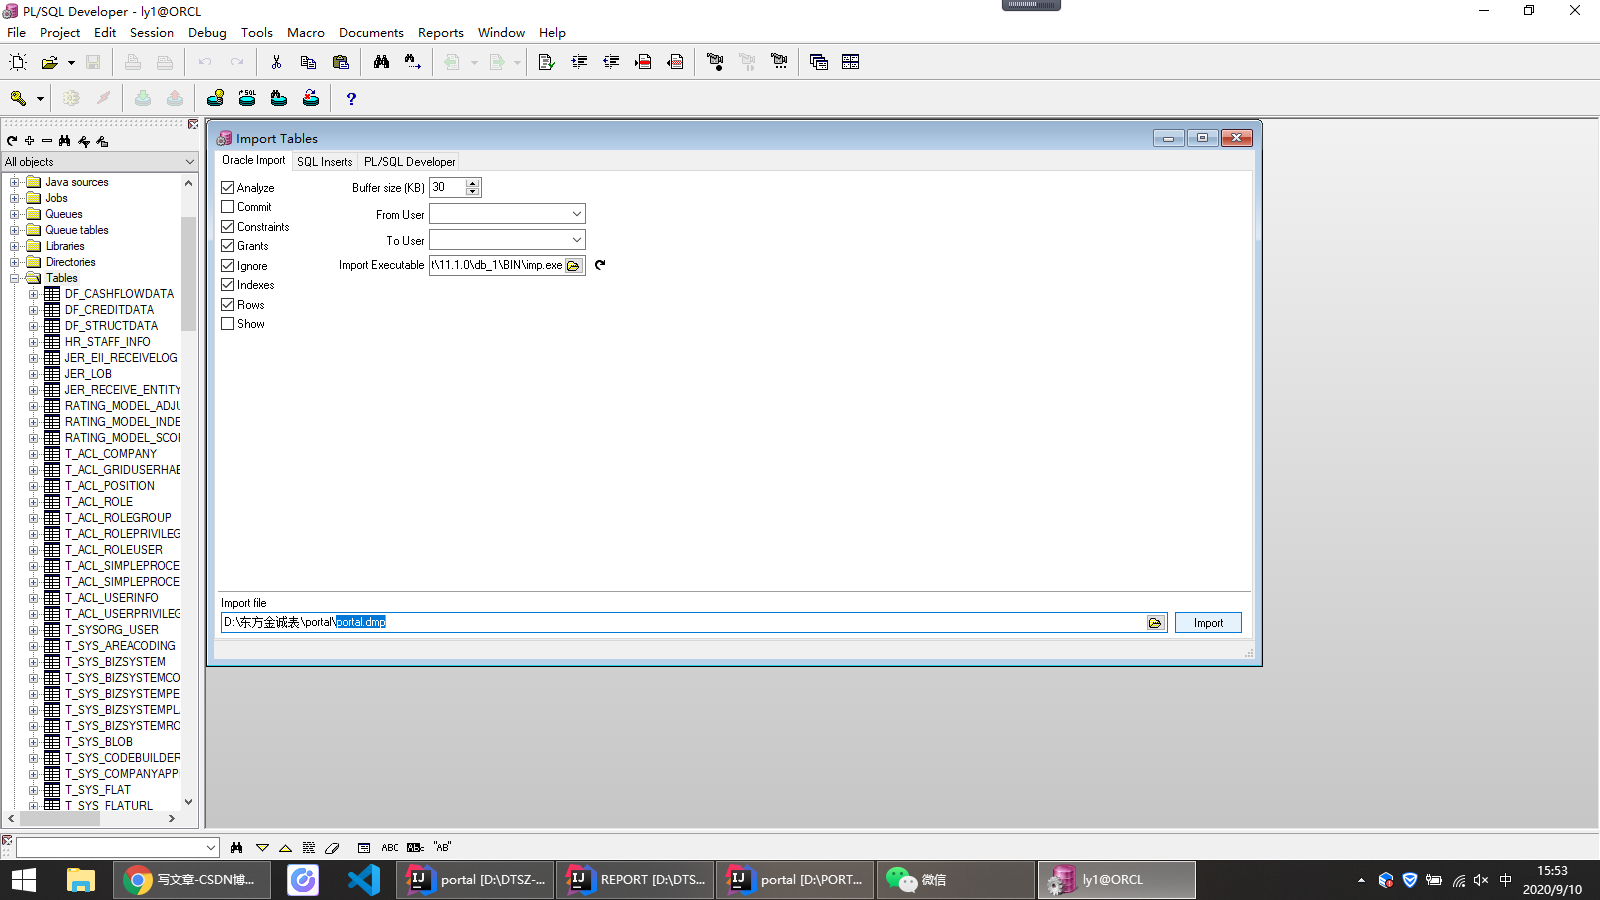Click the Paste toolbar icon
This screenshot has width=1600, height=900.
click(x=340, y=61)
